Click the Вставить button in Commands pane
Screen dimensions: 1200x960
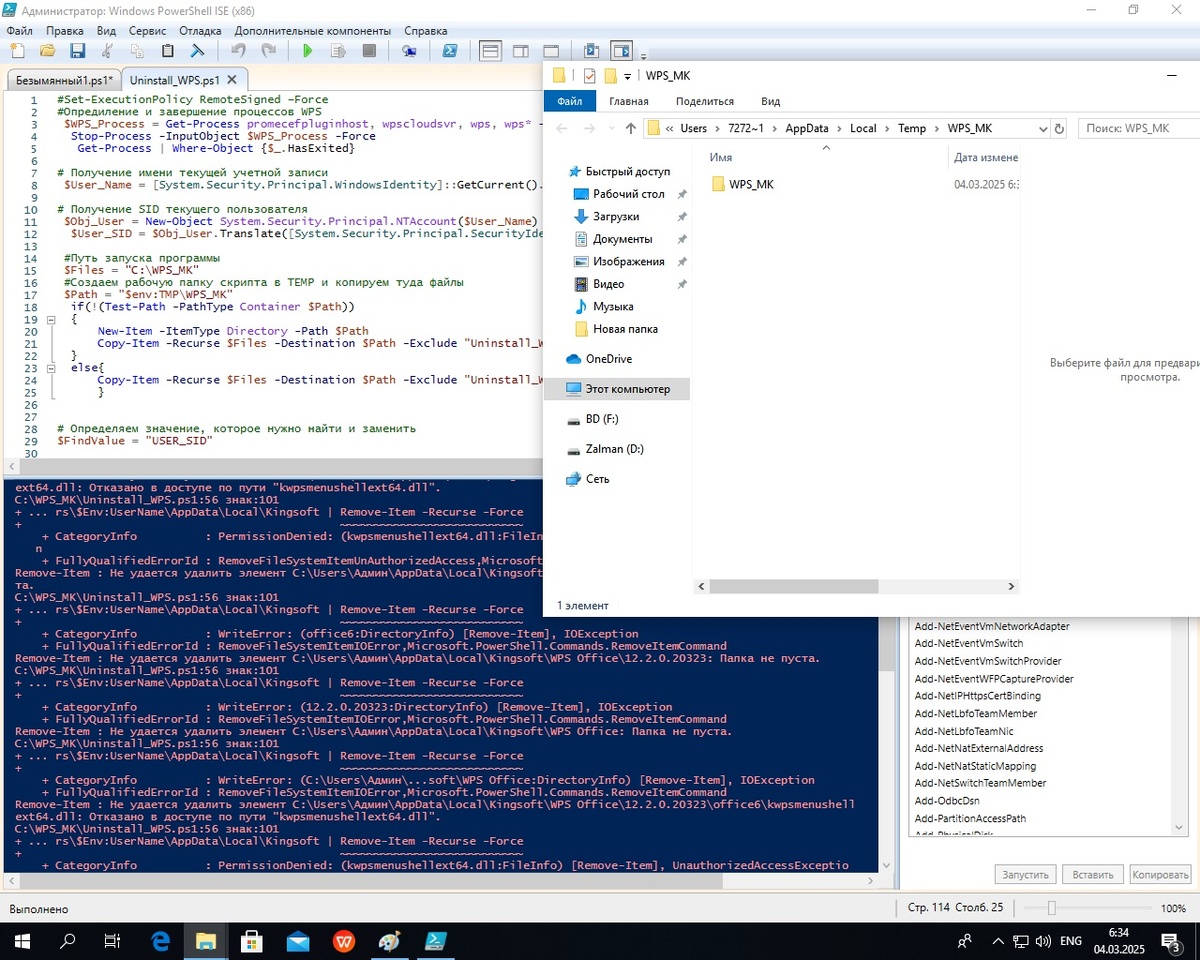[1093, 874]
